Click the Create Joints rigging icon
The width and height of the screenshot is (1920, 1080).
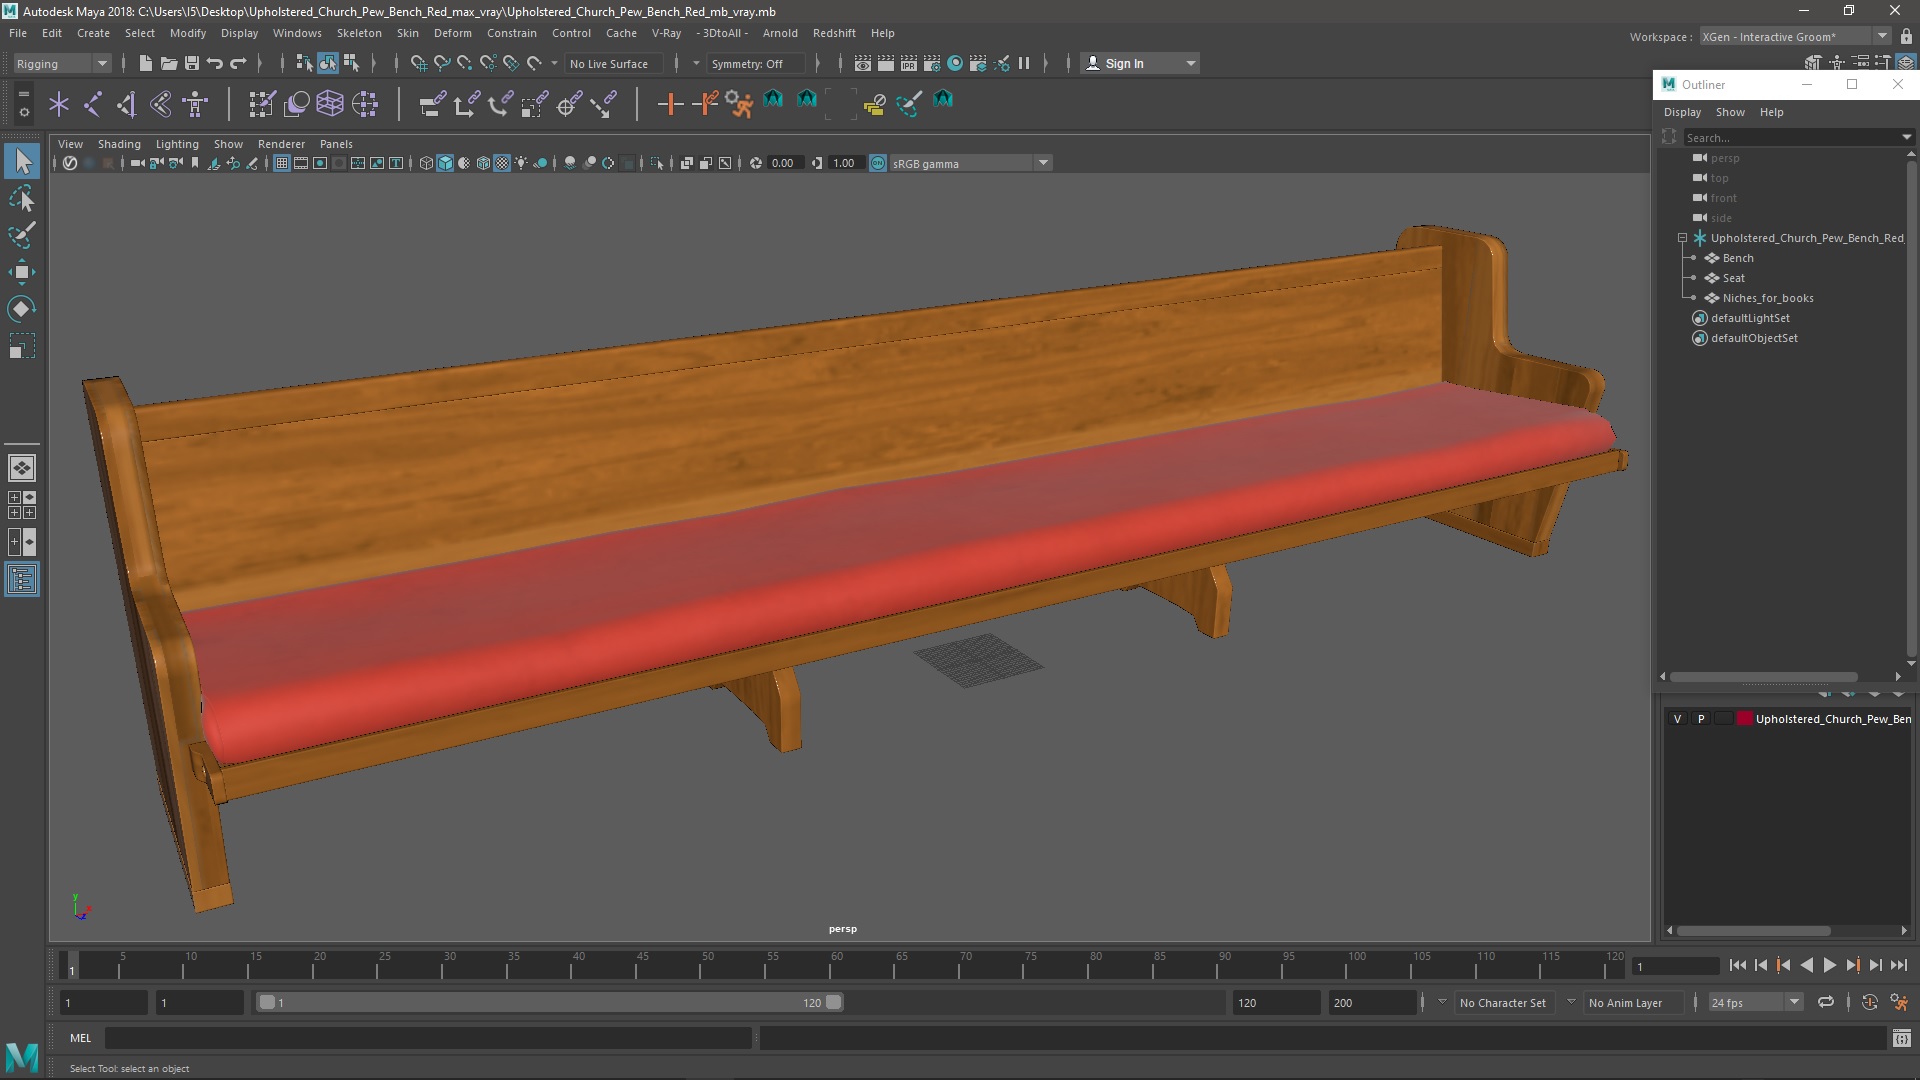93,103
